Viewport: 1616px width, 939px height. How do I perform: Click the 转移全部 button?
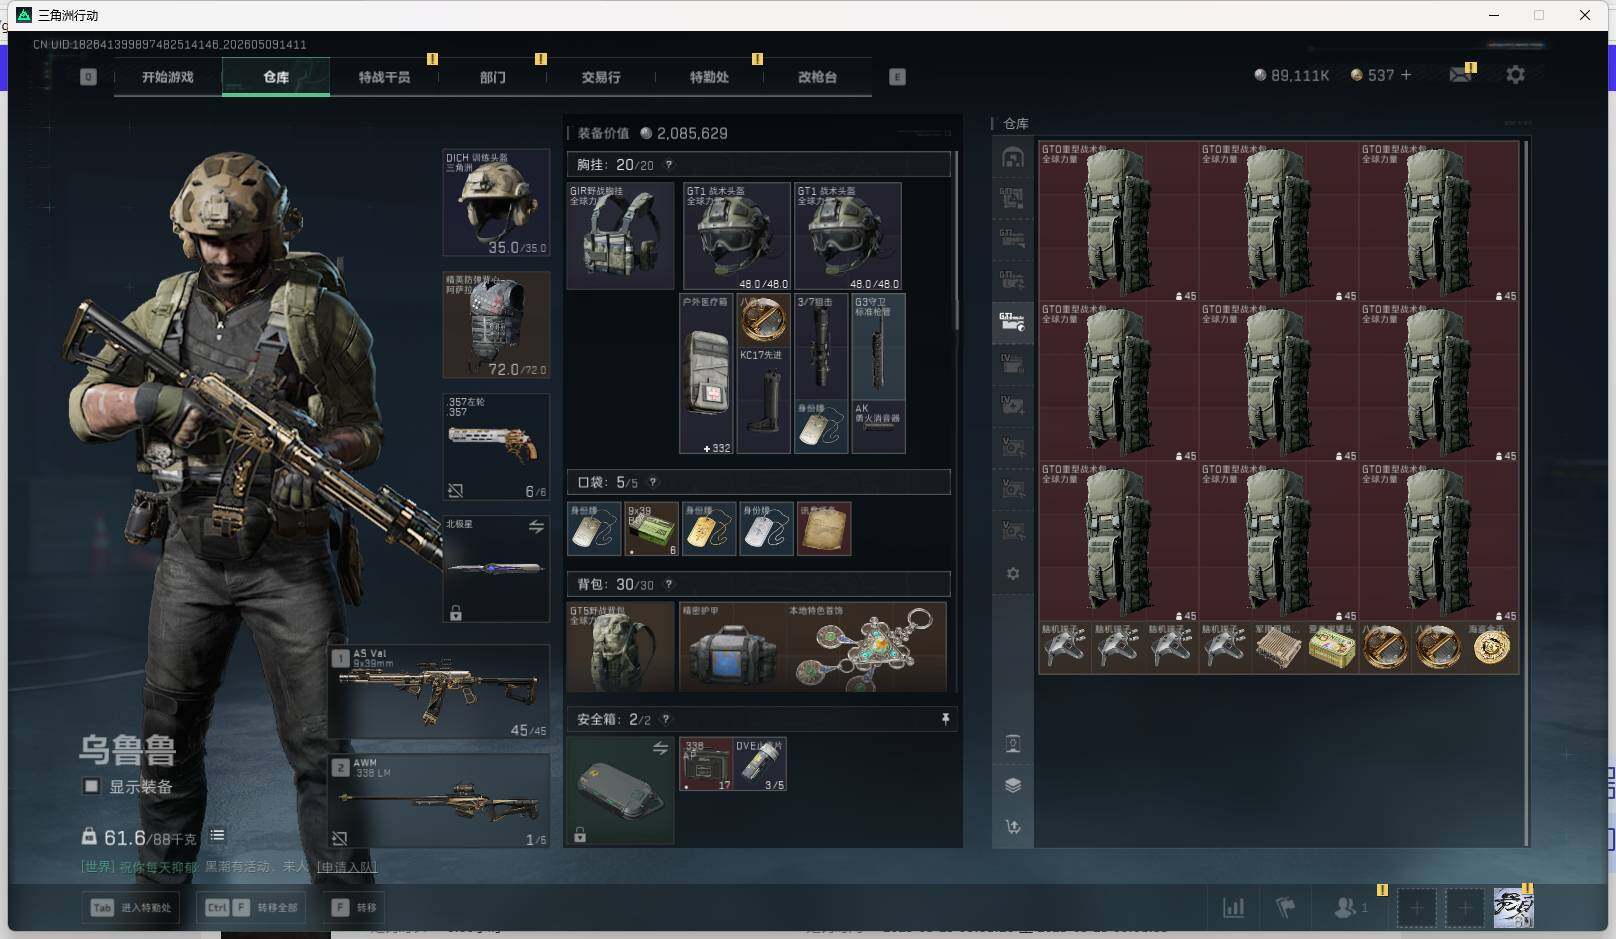[252, 908]
